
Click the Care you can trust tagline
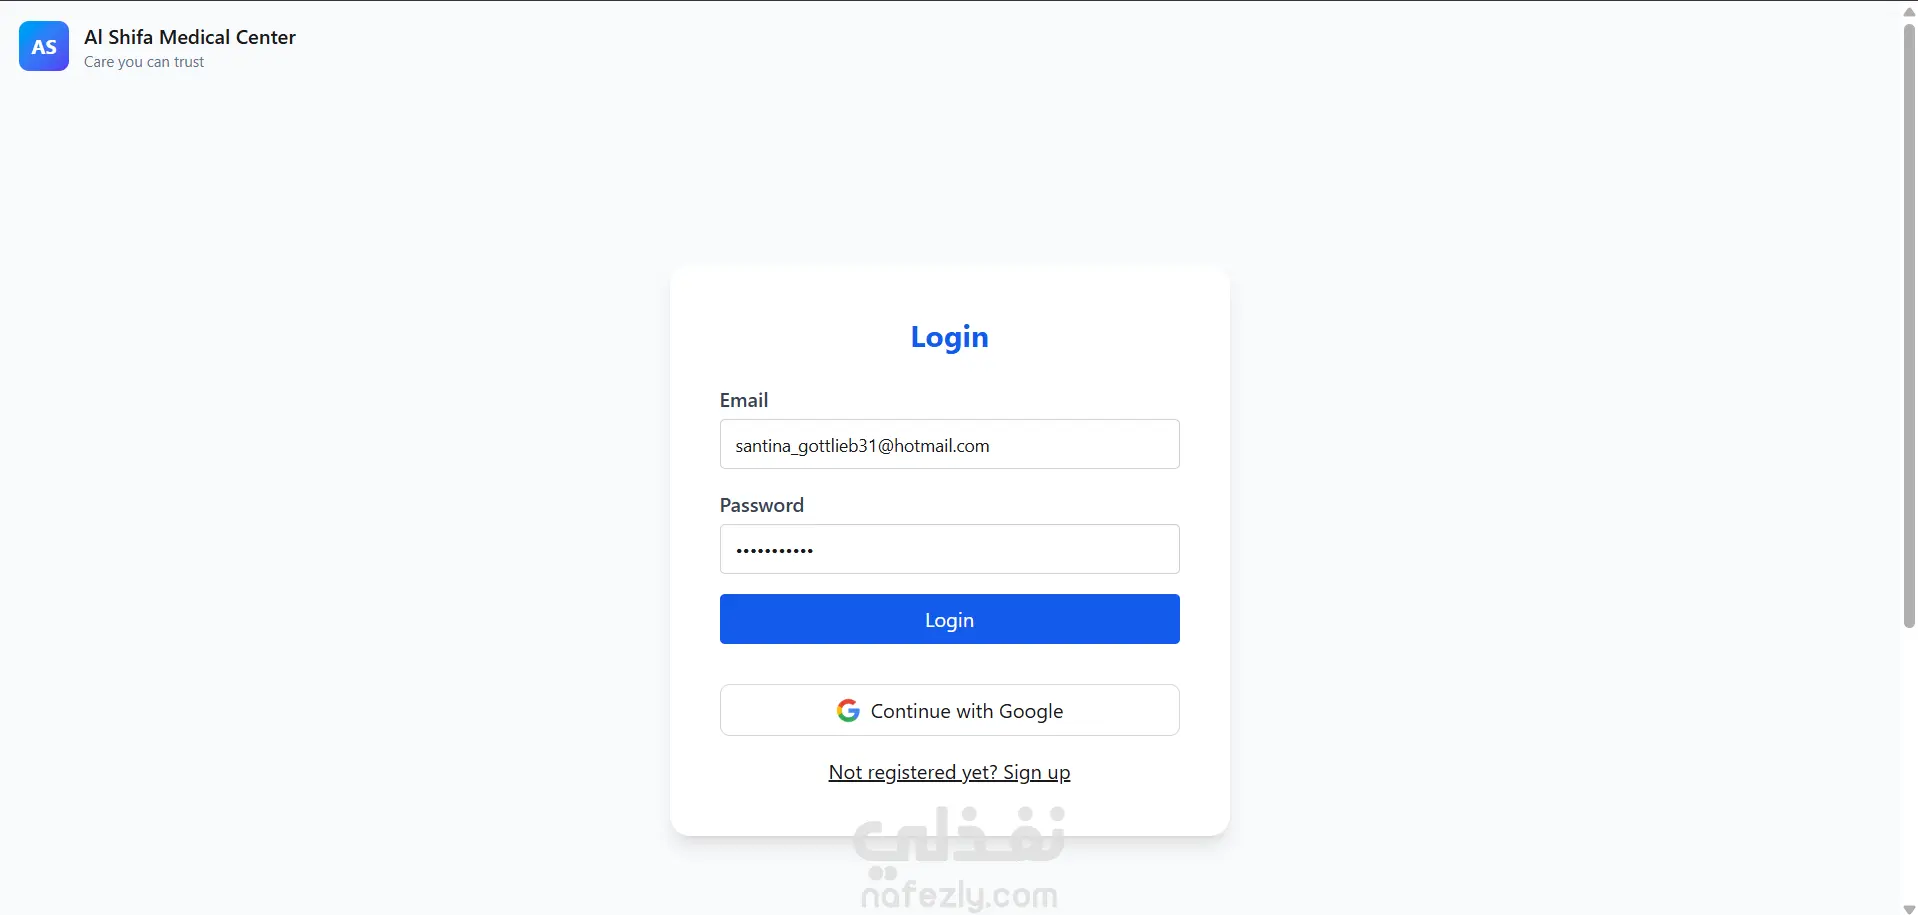144,62
